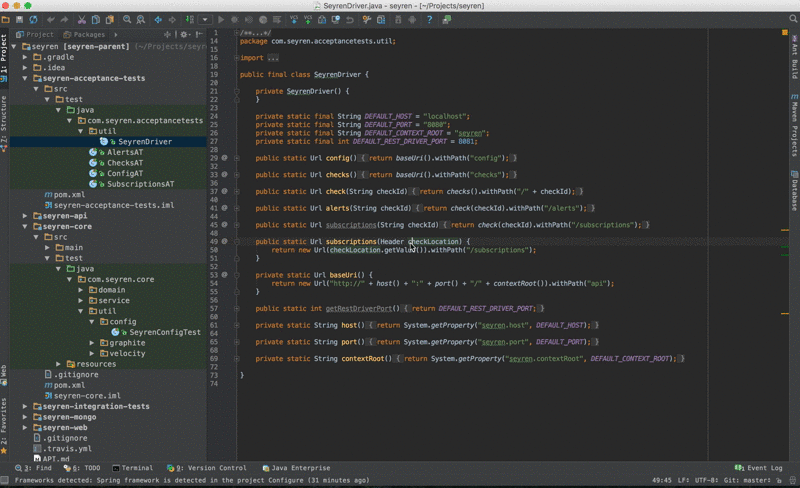The height and width of the screenshot is (488, 800).
Task: Open the Ant Build side panel
Action: tap(794, 57)
